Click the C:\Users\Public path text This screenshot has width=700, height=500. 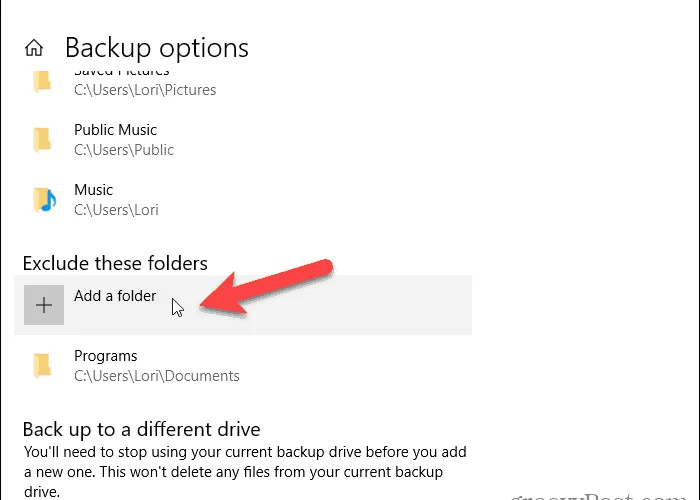point(124,150)
